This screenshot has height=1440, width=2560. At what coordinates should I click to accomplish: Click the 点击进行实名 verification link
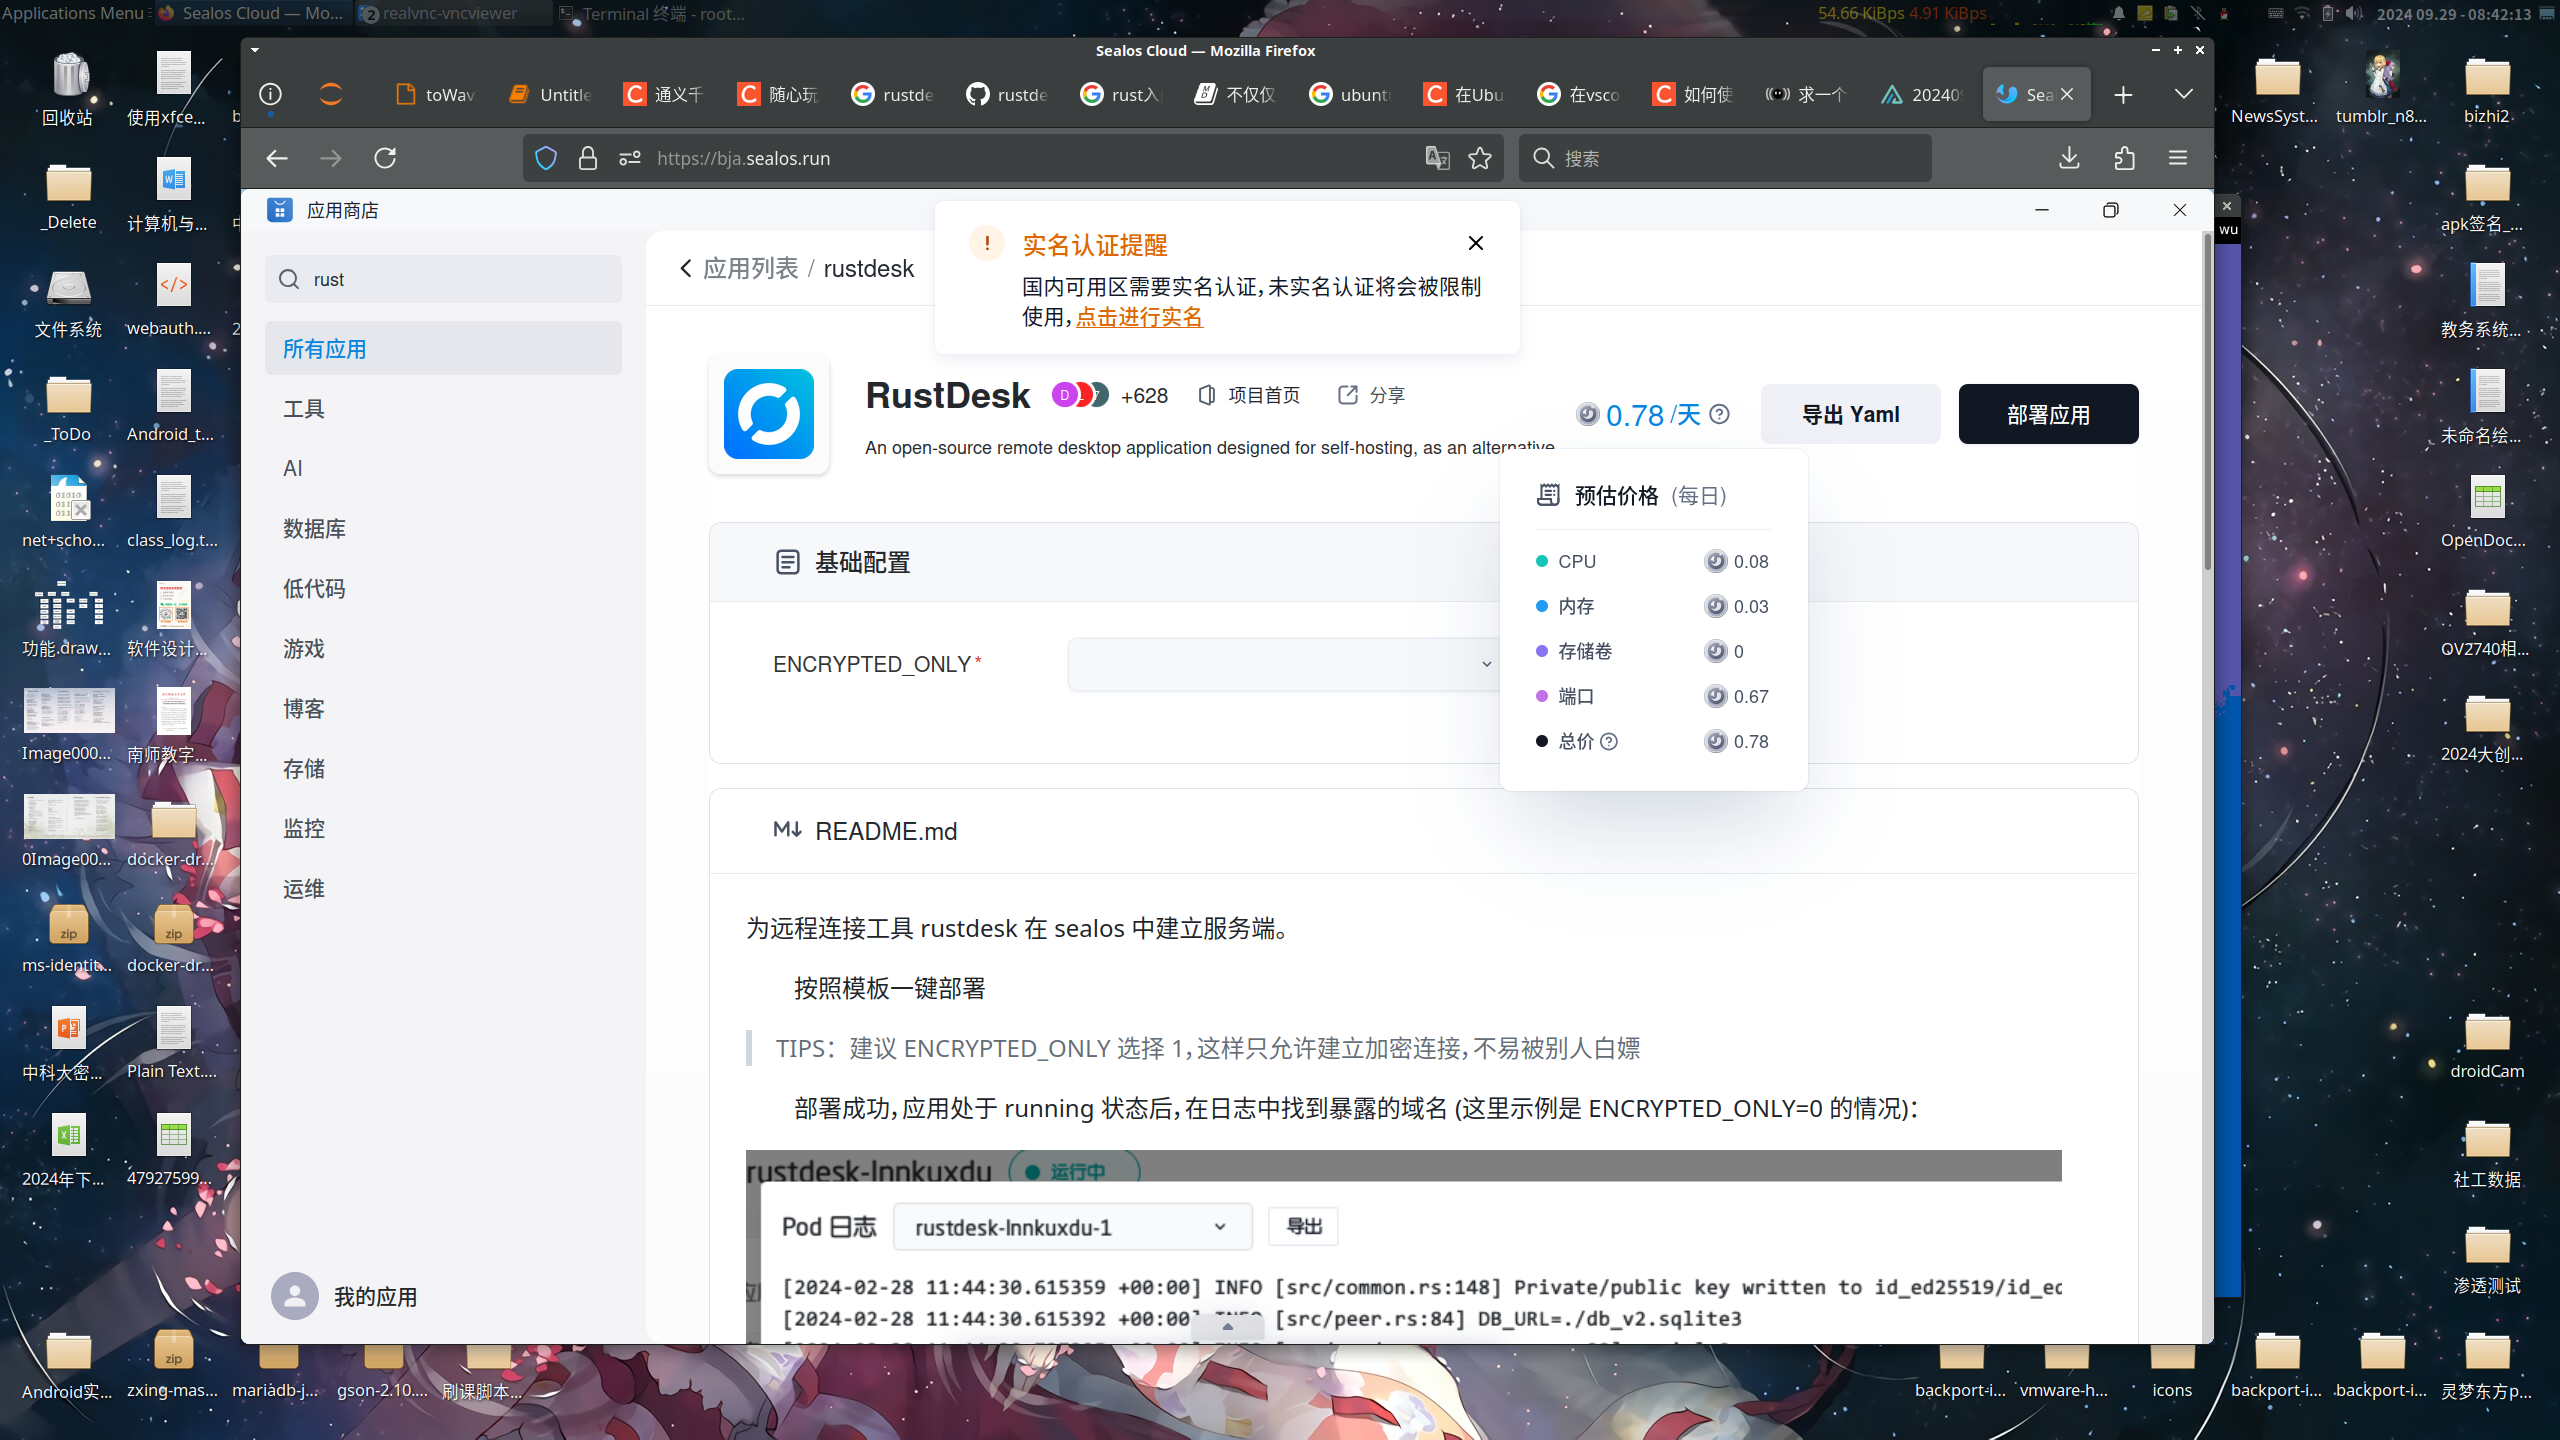[x=1139, y=316]
